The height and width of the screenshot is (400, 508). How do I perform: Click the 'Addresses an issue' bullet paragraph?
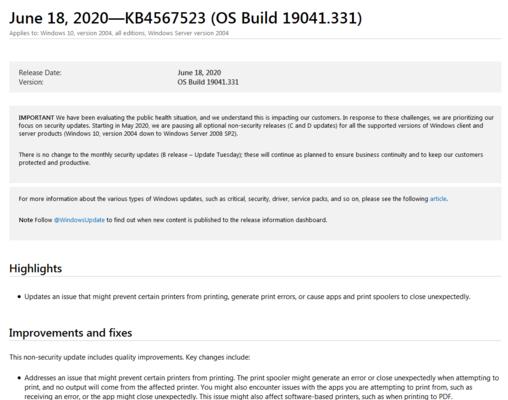click(x=262, y=387)
